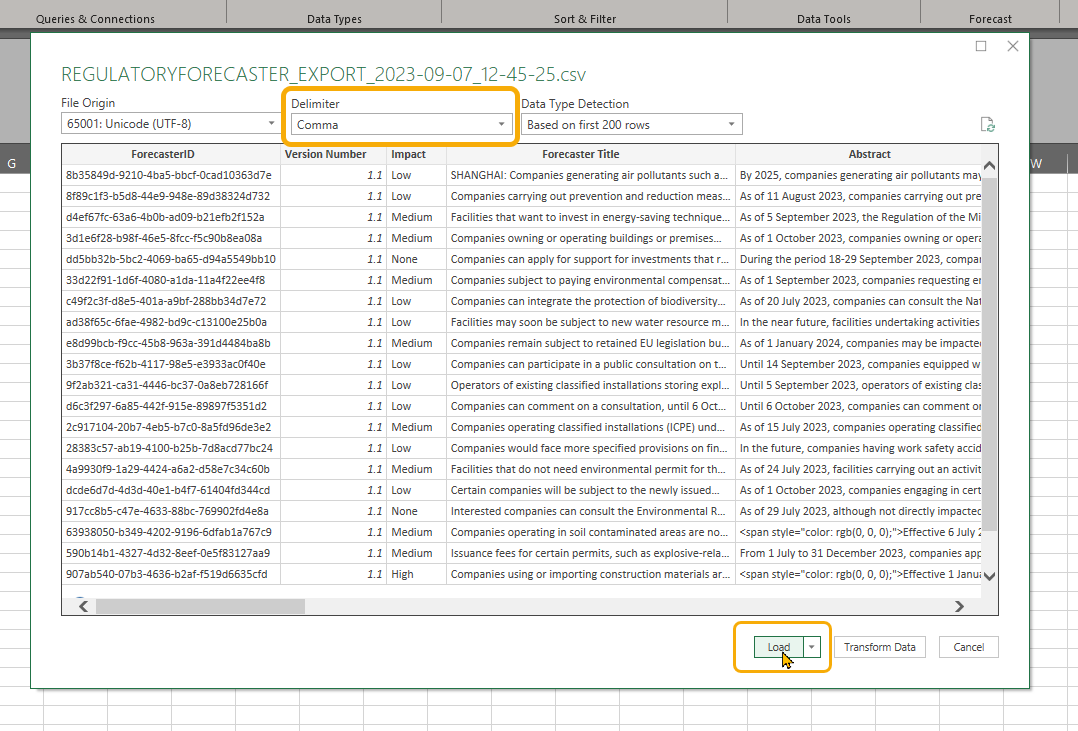Click title 'Issuance fees for certain permits'
This screenshot has height=731, width=1078.
click(x=591, y=553)
